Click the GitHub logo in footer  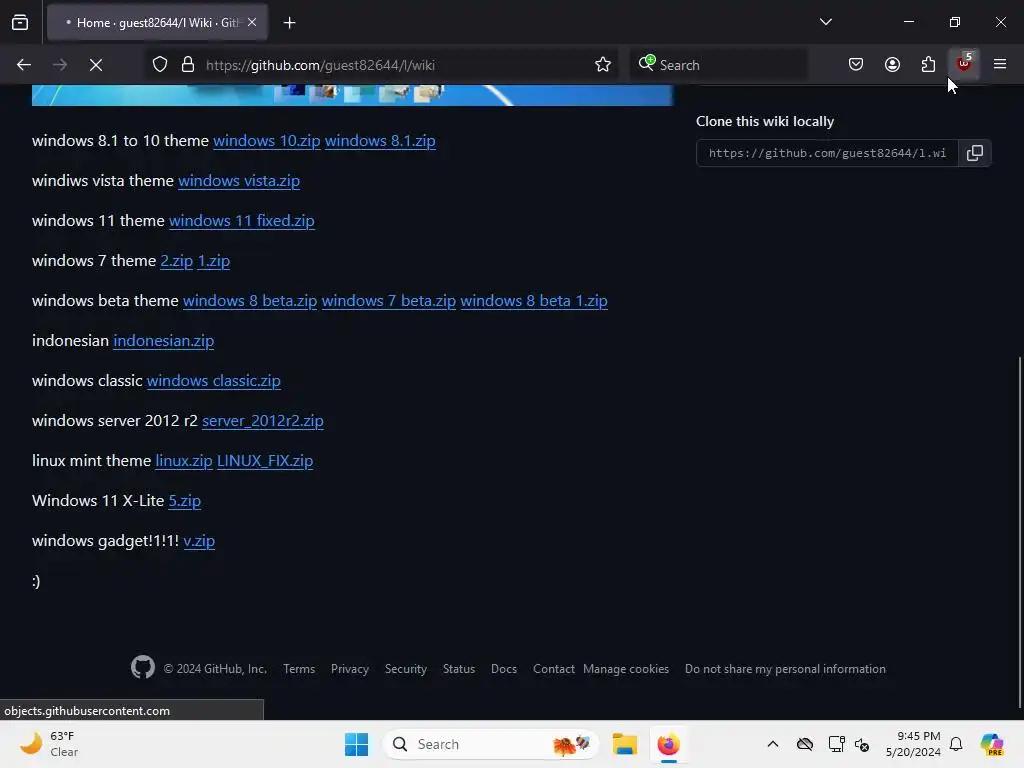[x=142, y=667]
